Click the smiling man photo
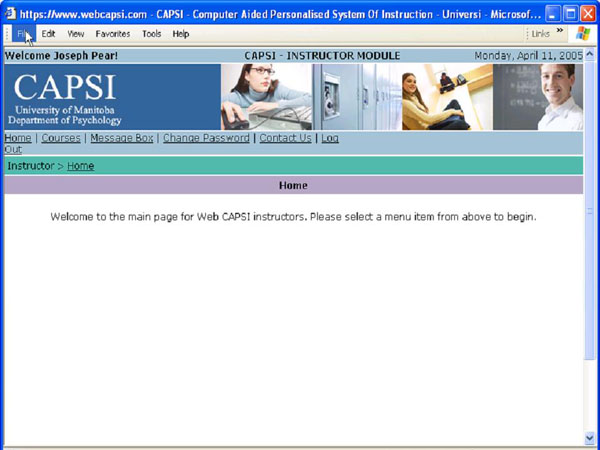The width and height of the screenshot is (600, 450). click(x=538, y=97)
